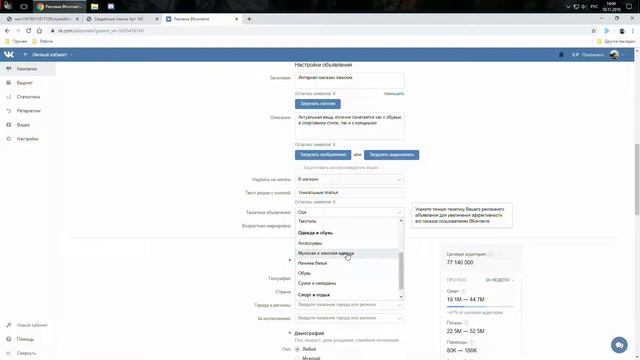Open Новый кабинет icon in sidebar
Viewport: 640px width, 360px height.
(9, 325)
